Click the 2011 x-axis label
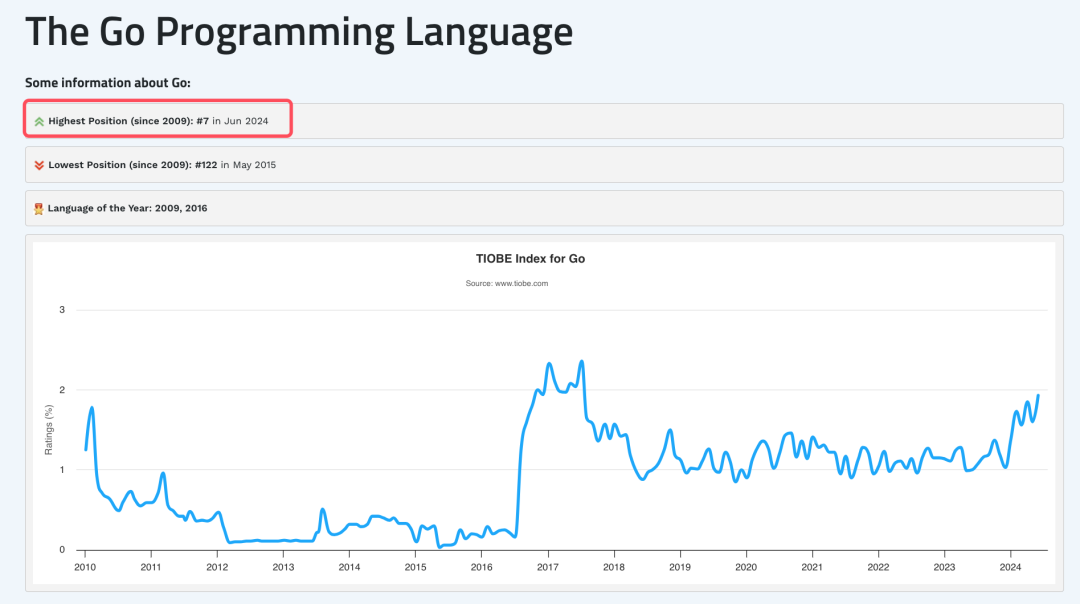 tap(151, 567)
